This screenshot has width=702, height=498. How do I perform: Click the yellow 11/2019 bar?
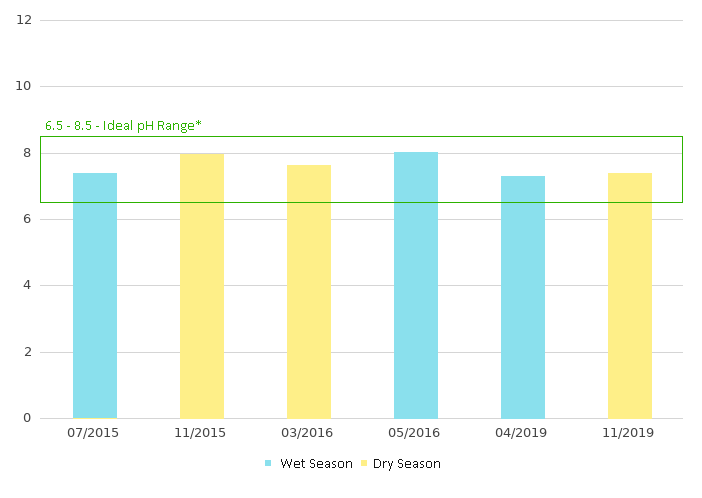pos(630,295)
